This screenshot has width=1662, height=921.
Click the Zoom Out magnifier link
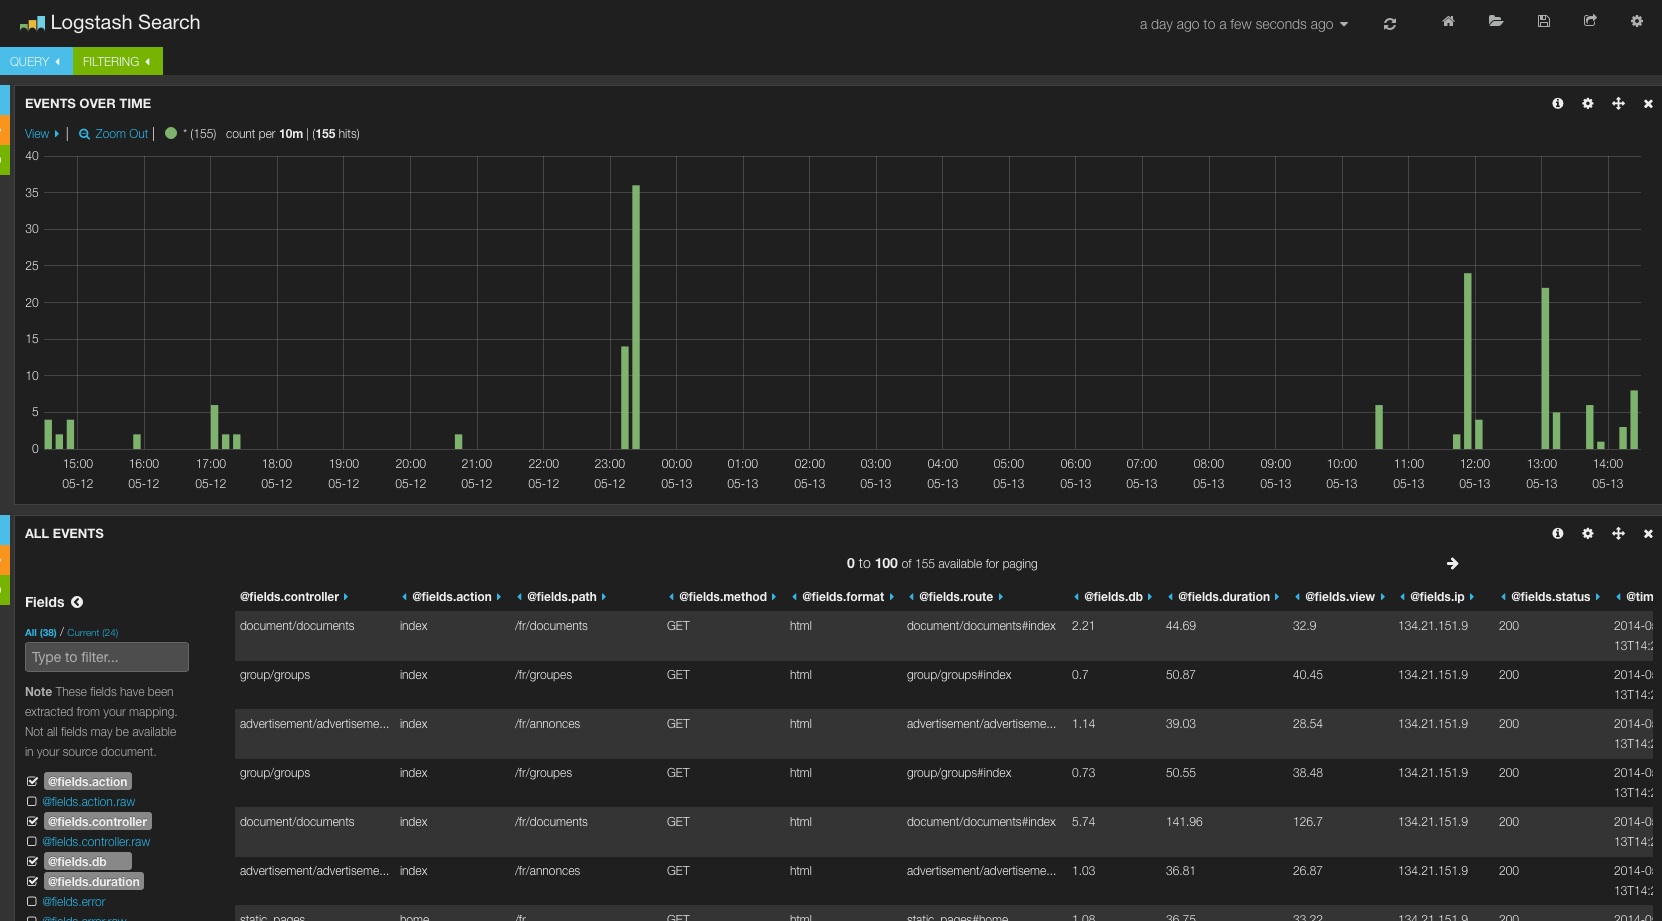pos(113,134)
